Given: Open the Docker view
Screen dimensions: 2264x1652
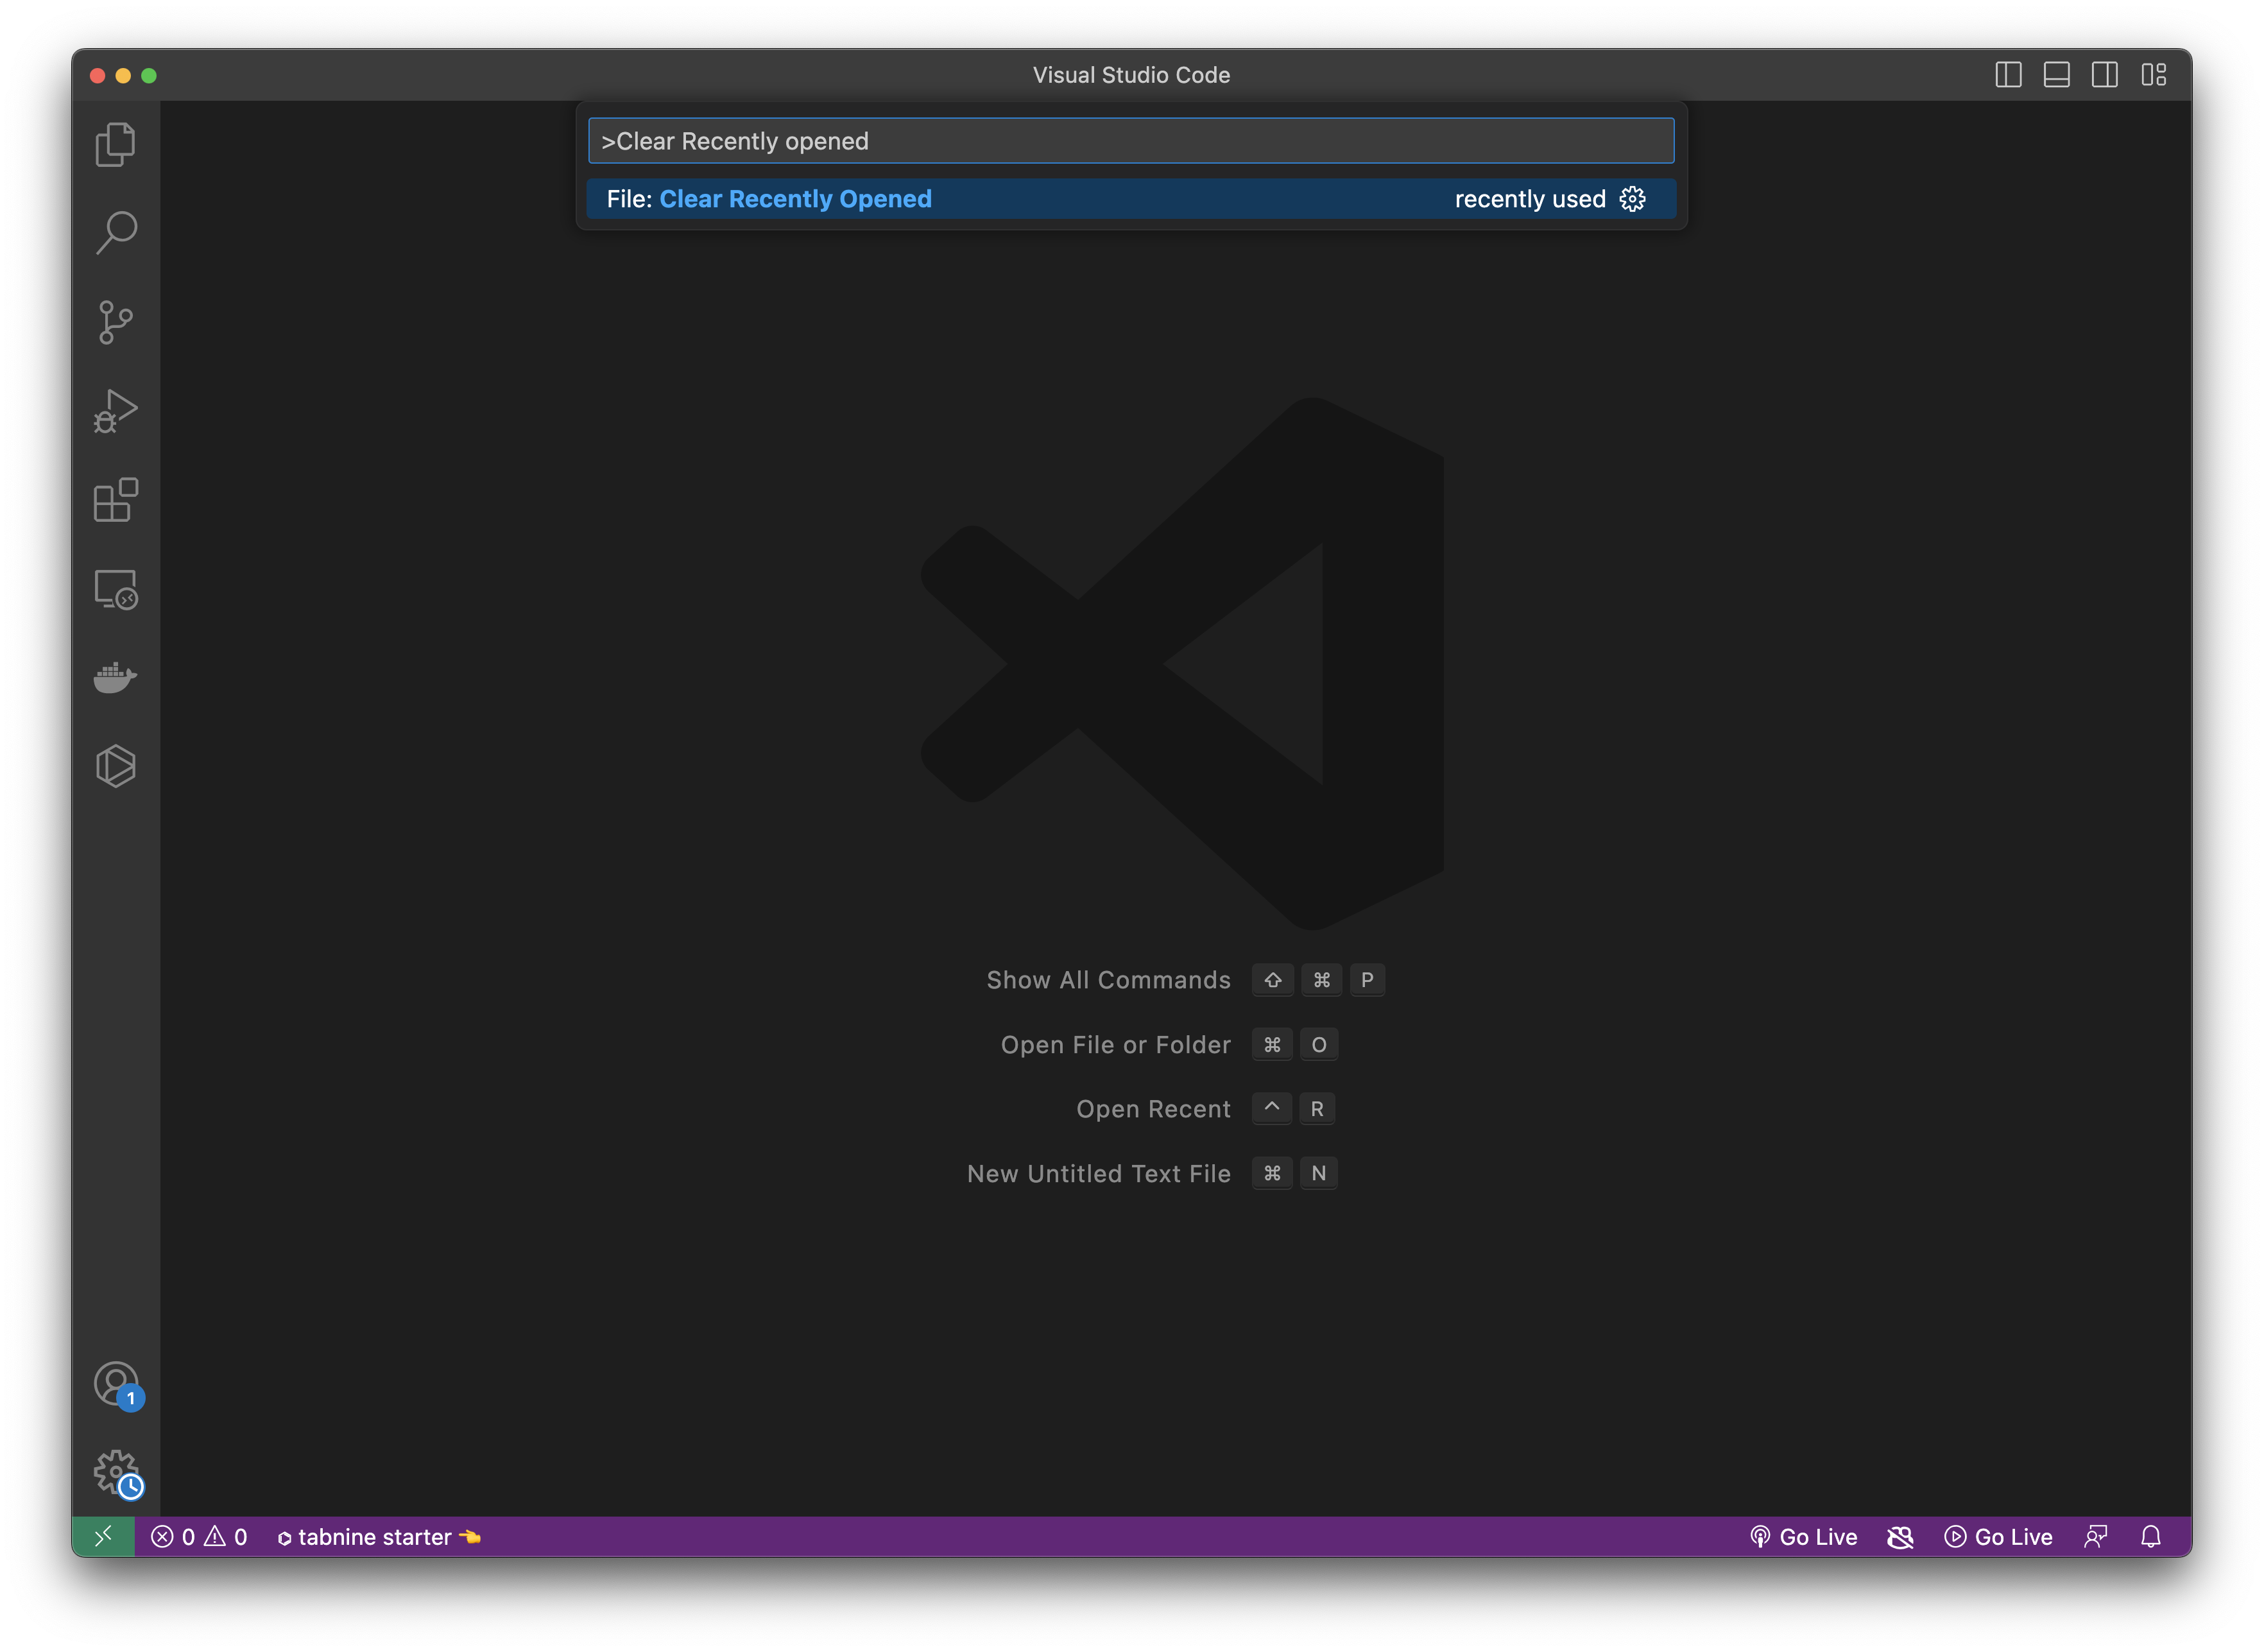Looking at the screenshot, I should coord(115,677).
